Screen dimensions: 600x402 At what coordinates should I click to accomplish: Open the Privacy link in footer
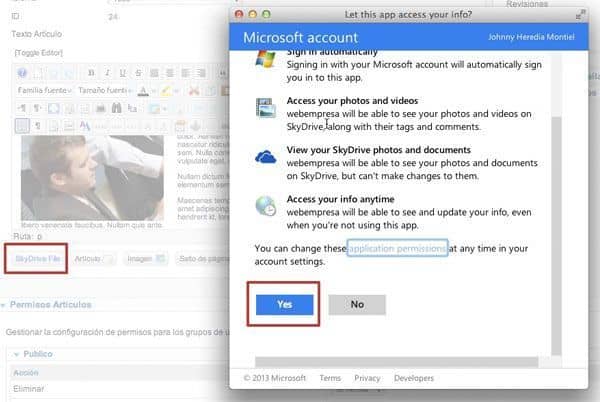(367, 378)
